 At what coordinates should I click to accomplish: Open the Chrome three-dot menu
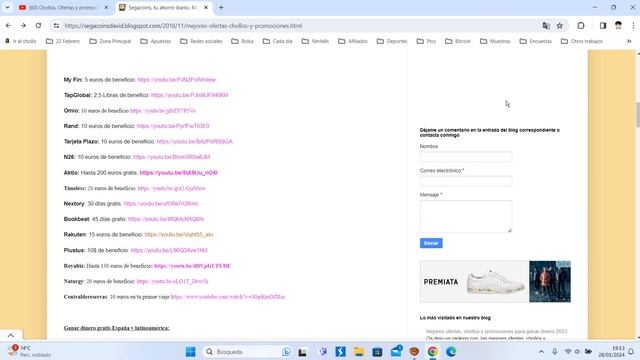pos(633,26)
